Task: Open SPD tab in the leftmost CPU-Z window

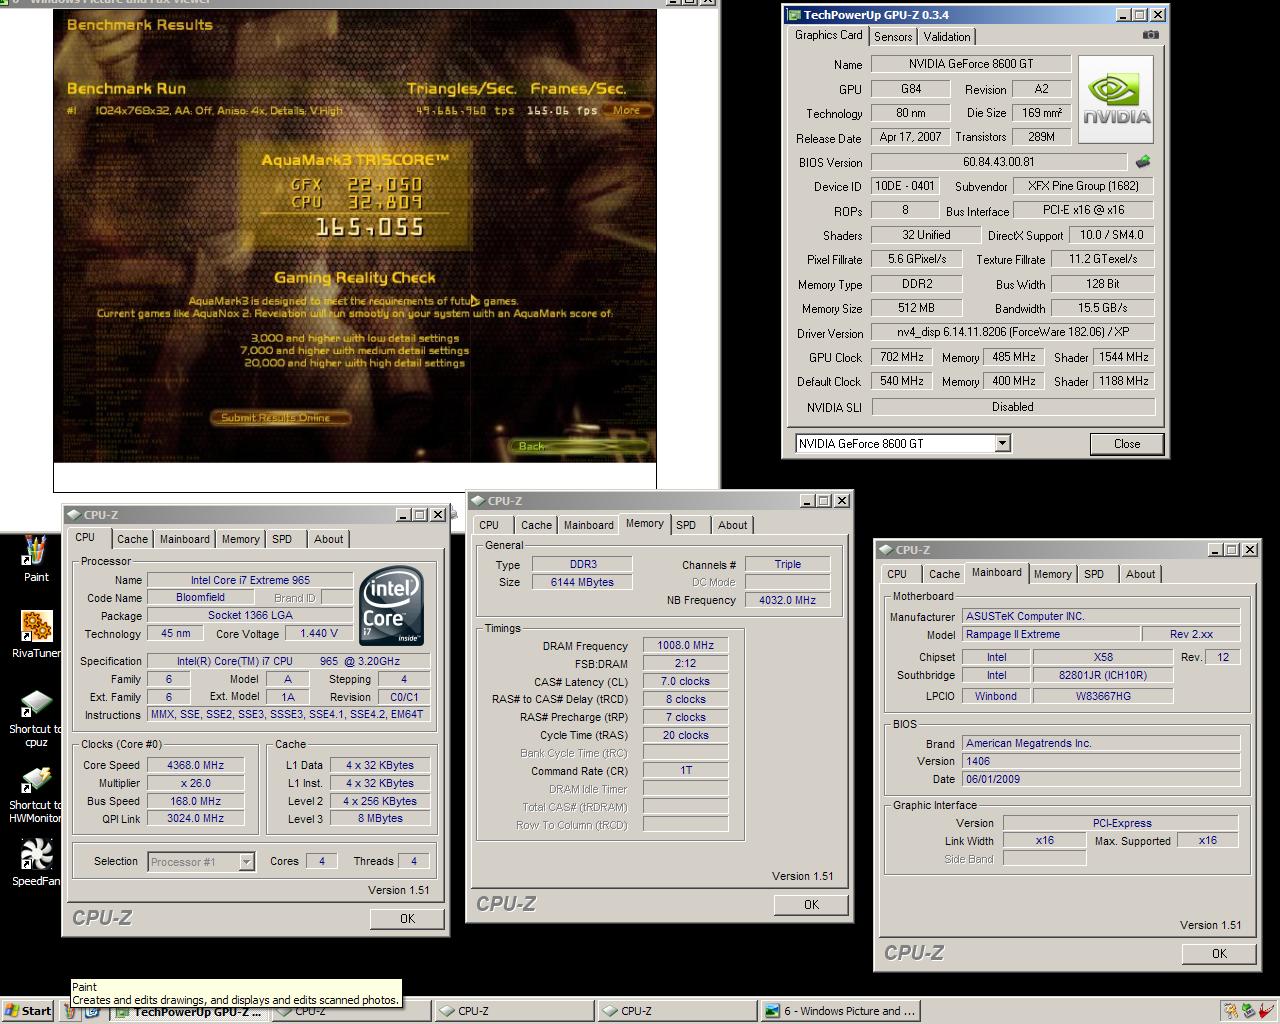Action: [x=282, y=539]
